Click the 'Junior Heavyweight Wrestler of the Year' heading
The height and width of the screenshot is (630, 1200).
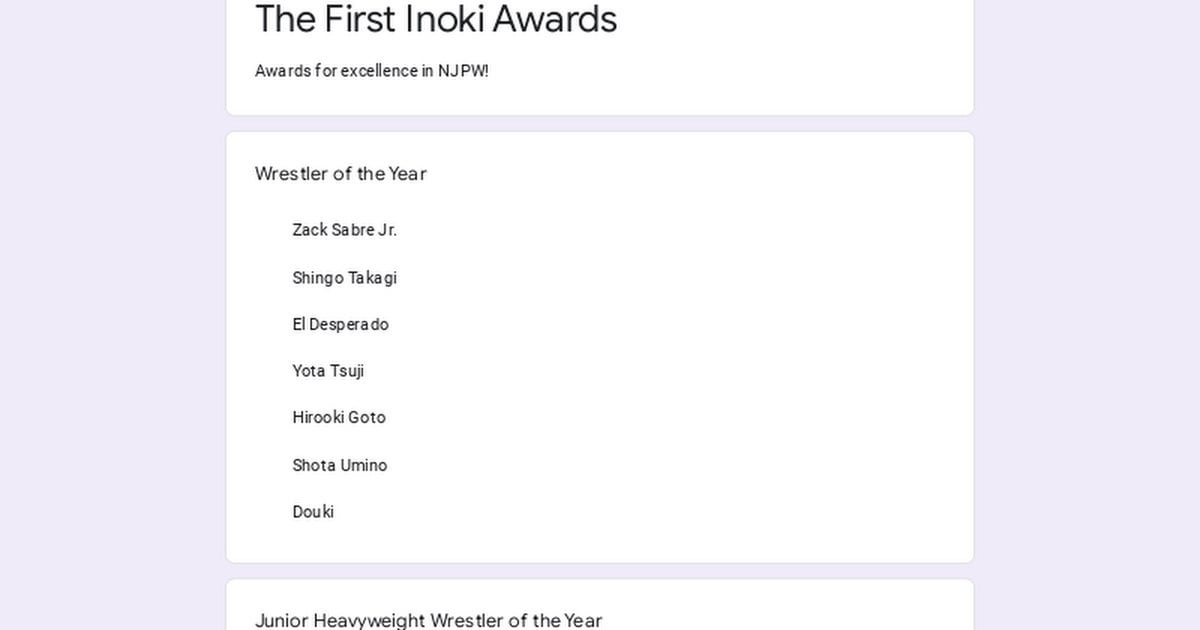(429, 620)
